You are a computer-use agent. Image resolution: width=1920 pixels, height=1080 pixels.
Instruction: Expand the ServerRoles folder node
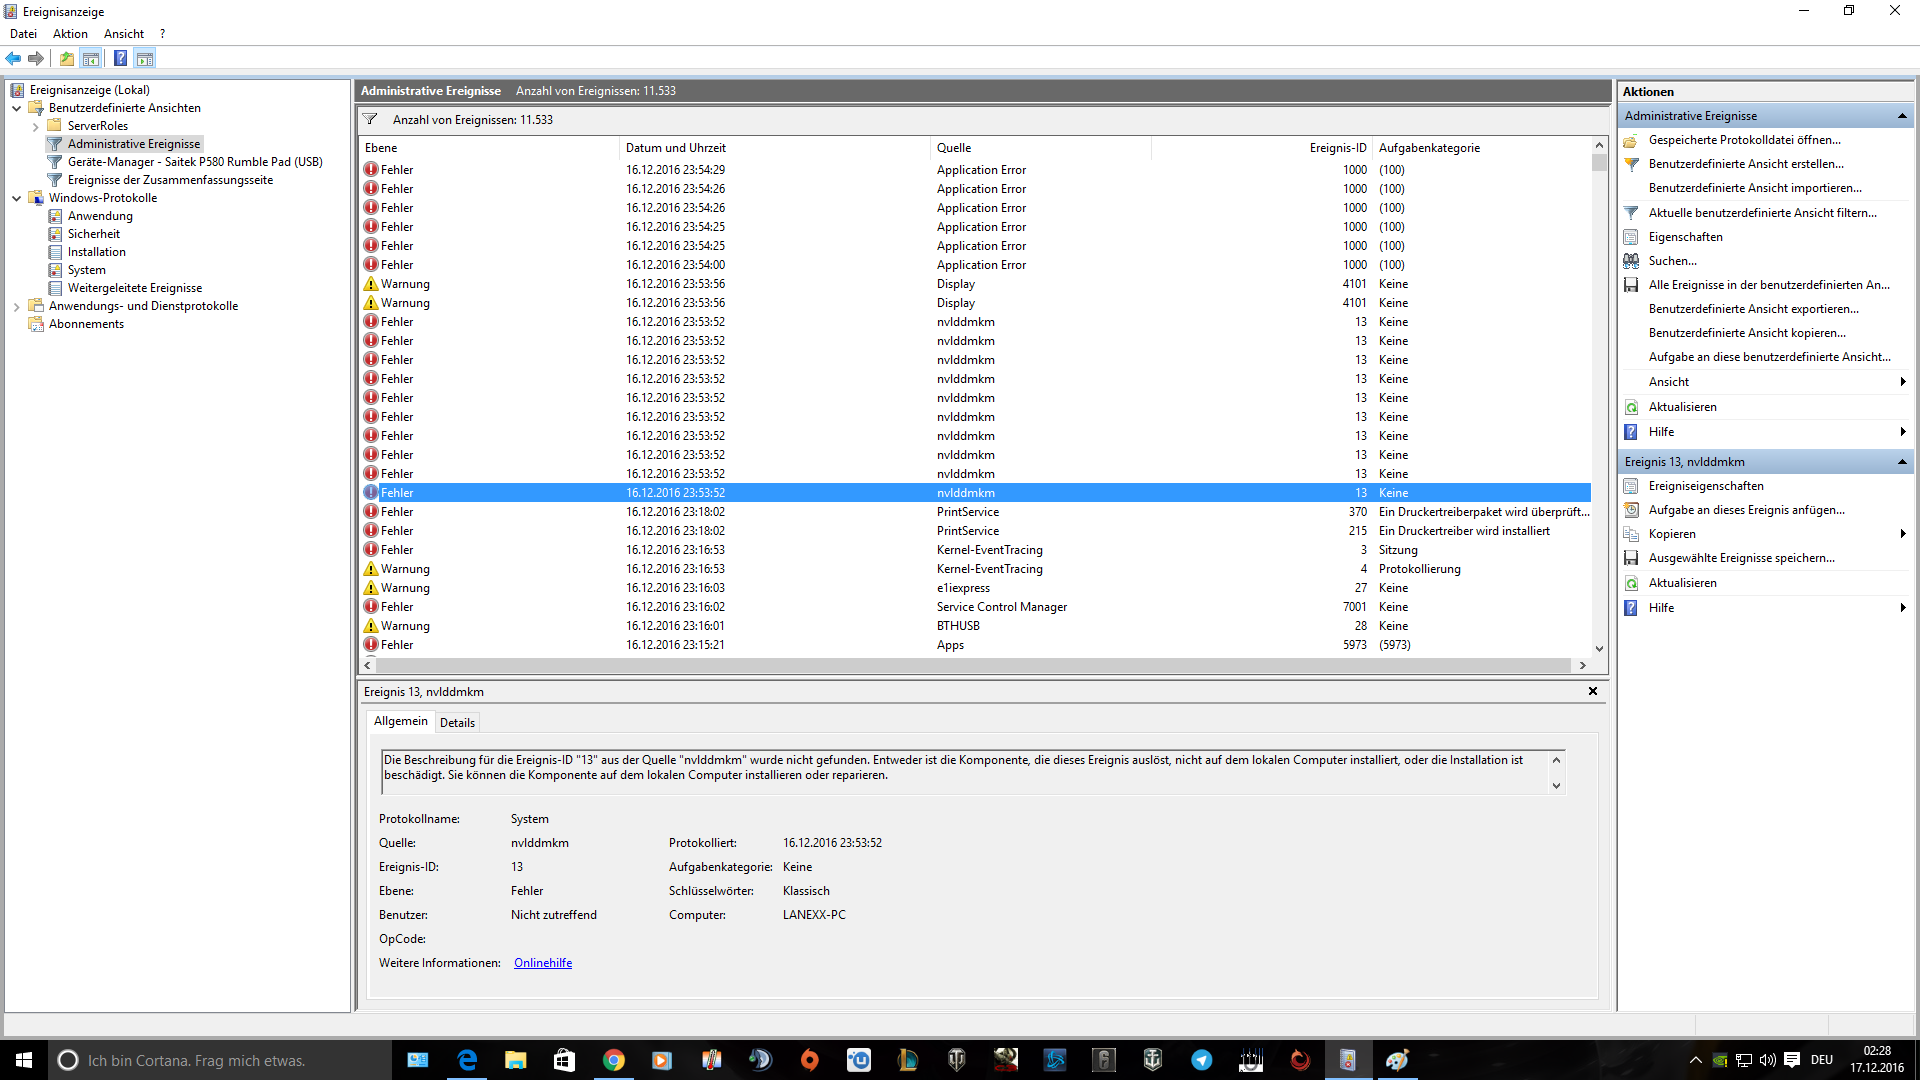coord(36,126)
